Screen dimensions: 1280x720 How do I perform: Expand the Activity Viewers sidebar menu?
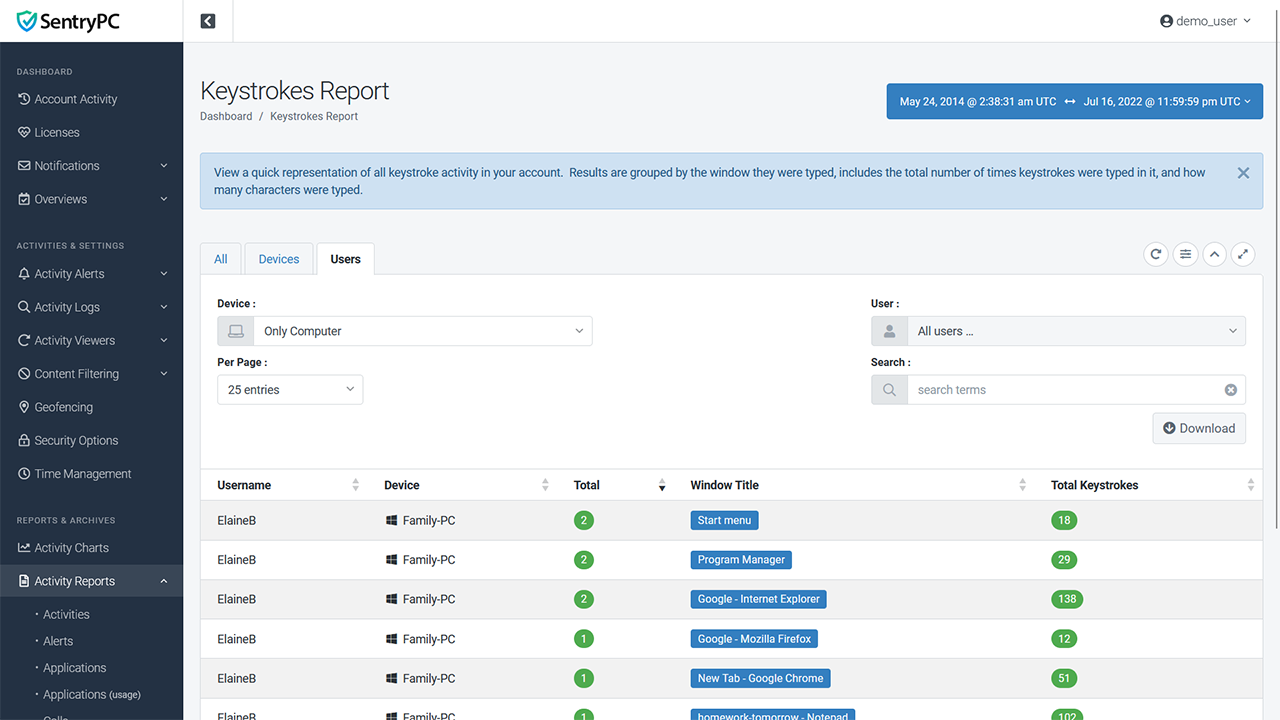91,340
